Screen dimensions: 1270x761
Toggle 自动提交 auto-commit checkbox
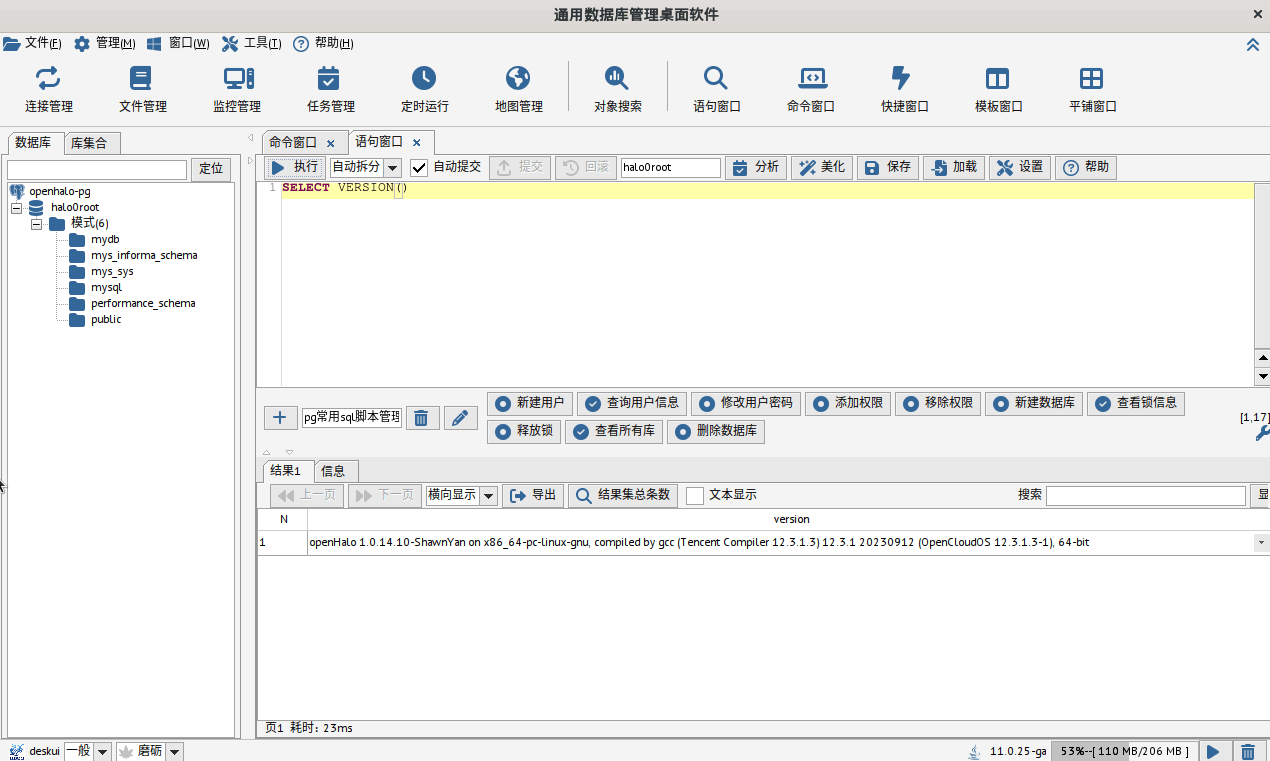pos(420,168)
